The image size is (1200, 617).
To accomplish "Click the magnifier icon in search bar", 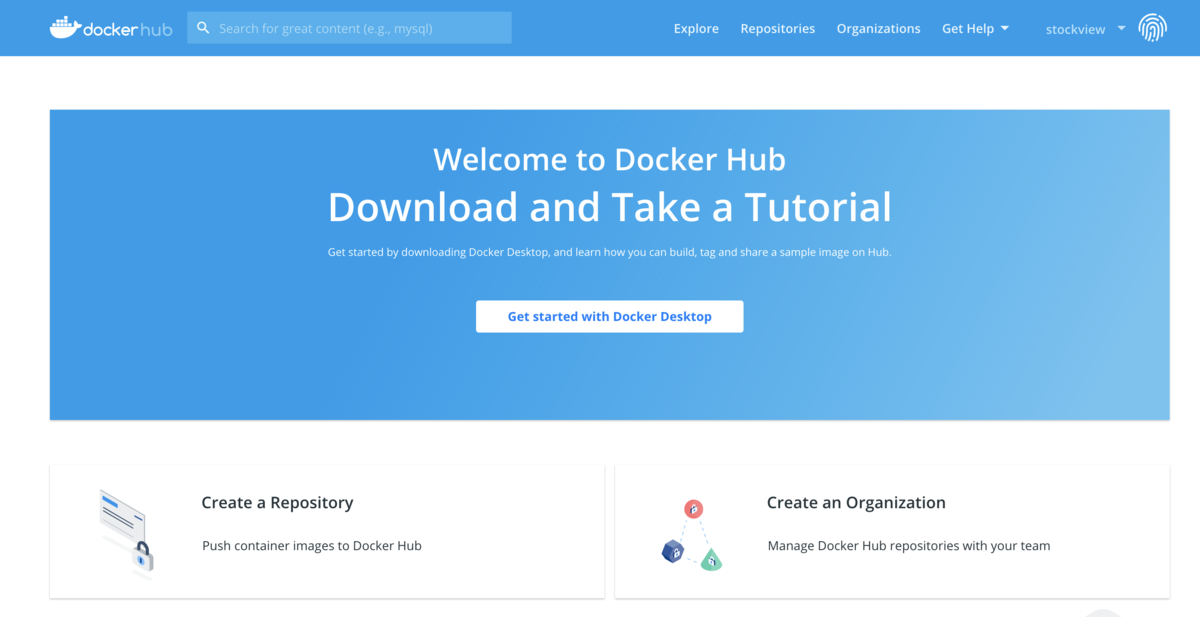I will tap(203, 28).
